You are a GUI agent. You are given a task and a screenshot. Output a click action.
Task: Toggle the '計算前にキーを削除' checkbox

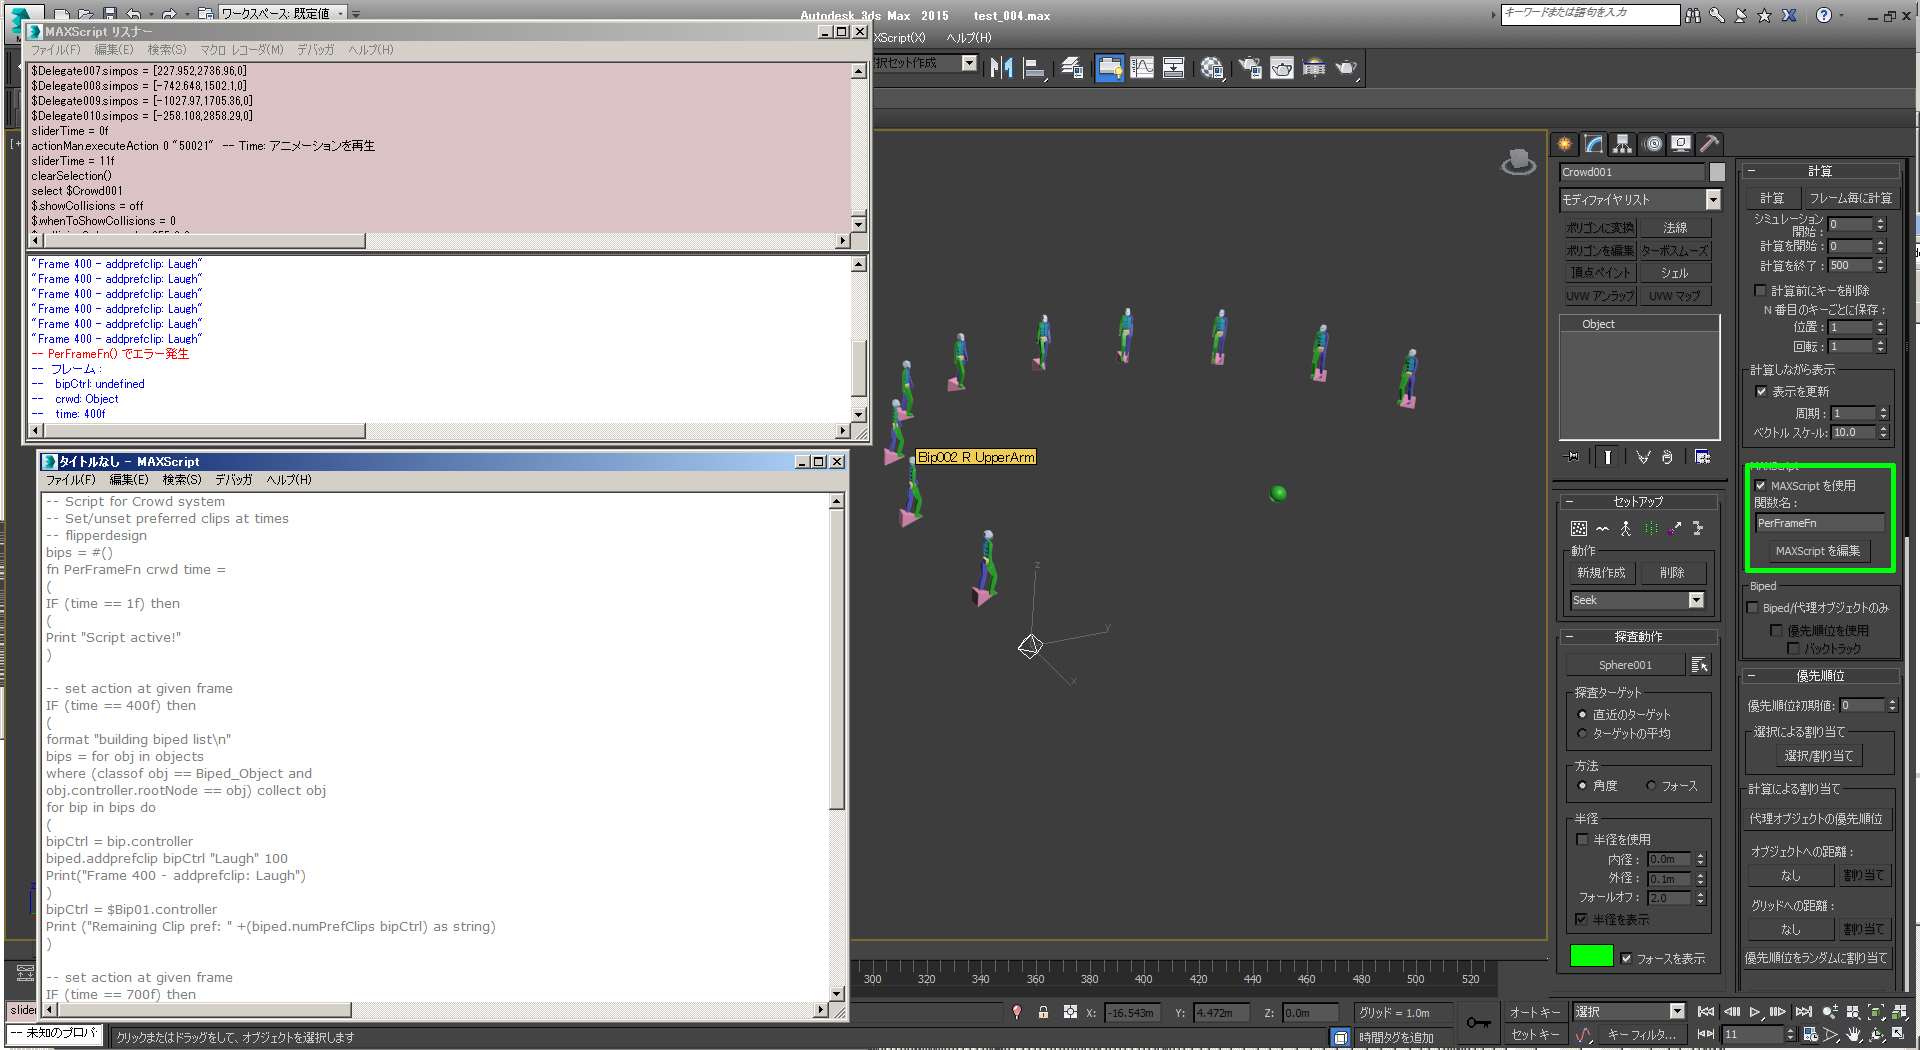tap(1760, 291)
